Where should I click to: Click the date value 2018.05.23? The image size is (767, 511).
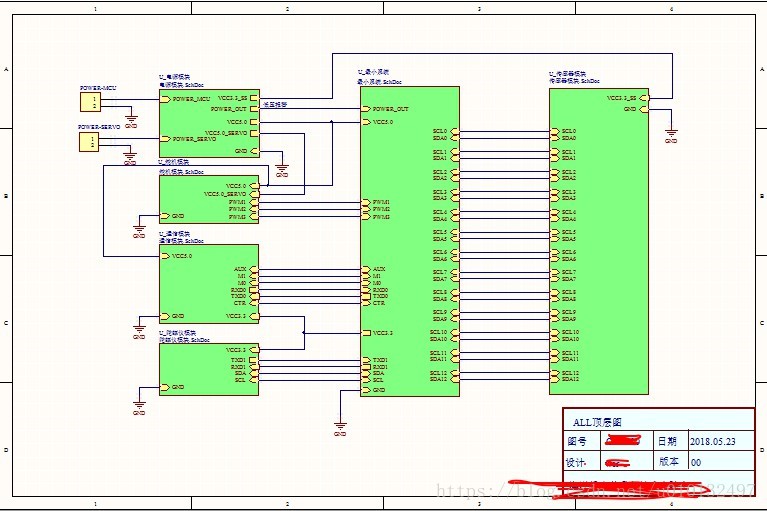point(712,441)
